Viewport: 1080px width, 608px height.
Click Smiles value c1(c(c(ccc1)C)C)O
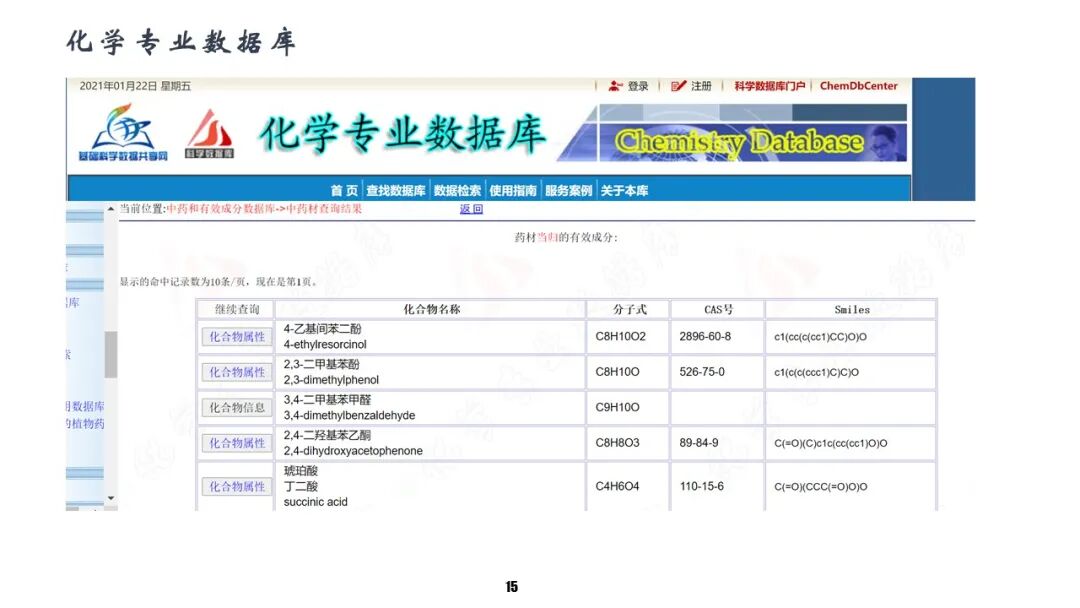click(x=816, y=372)
